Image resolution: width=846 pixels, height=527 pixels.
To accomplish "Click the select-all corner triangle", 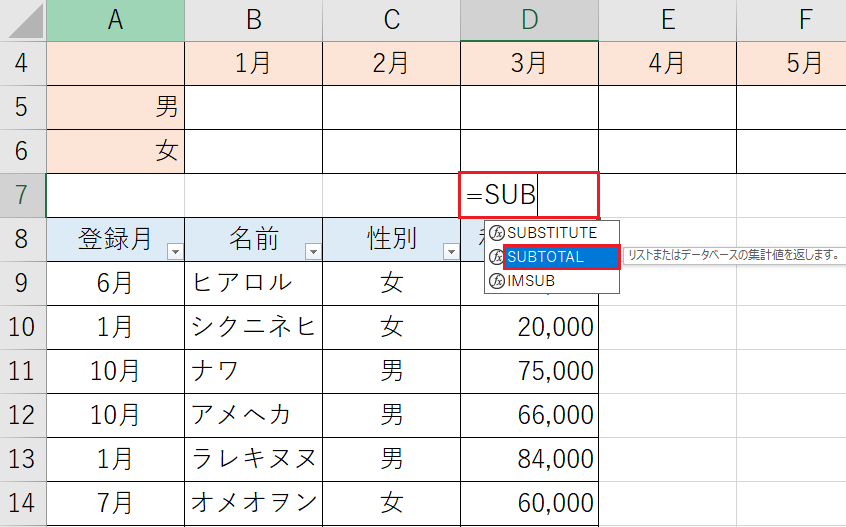I will [26, 21].
